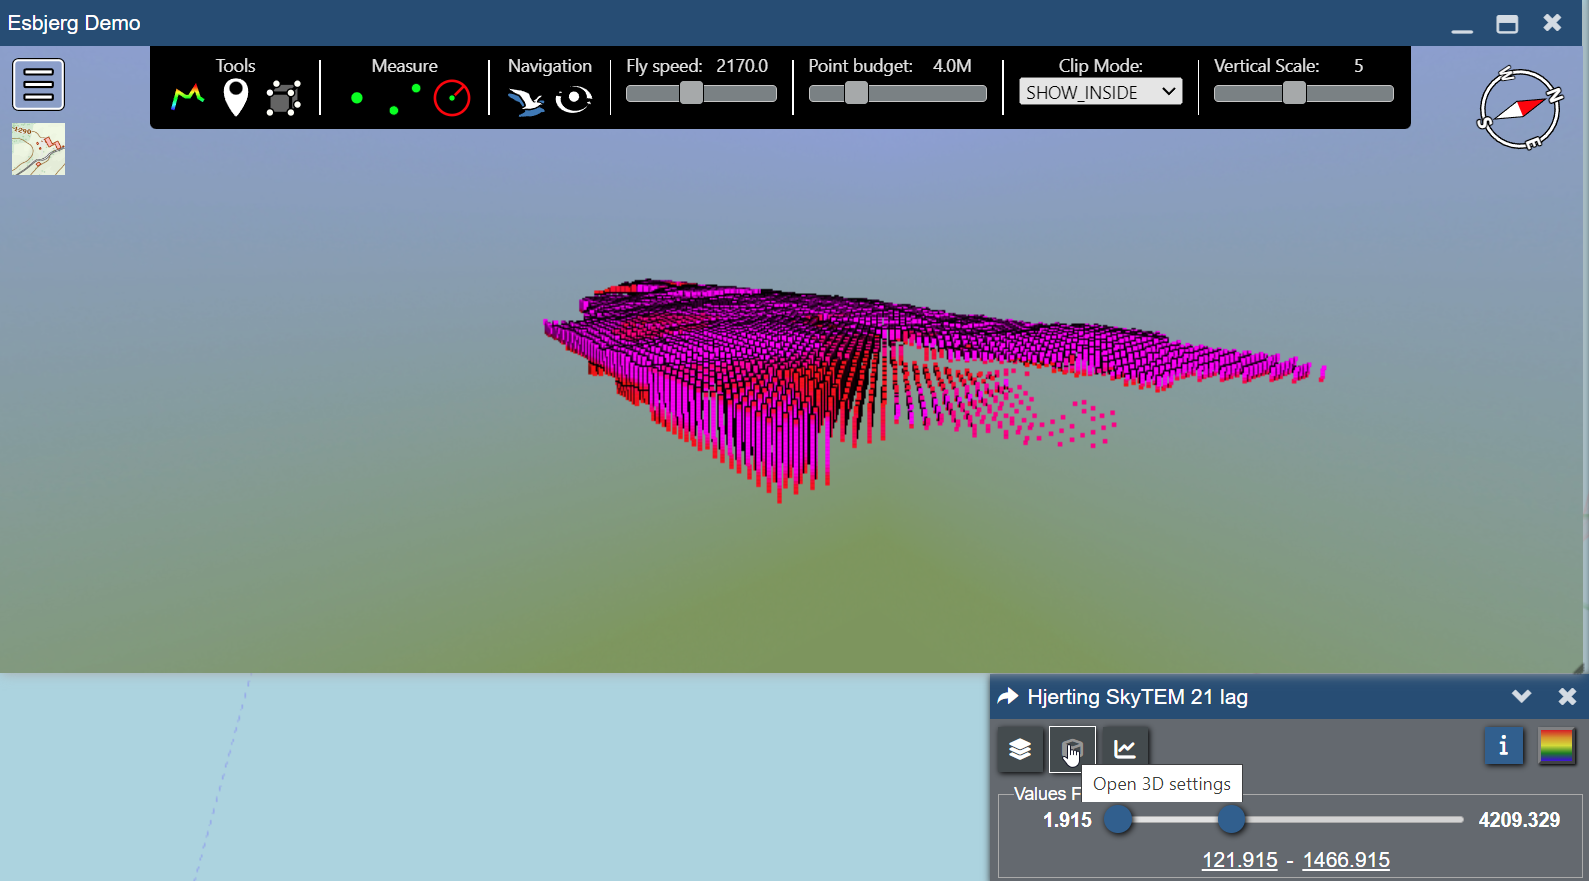Close the Hjerting SkyTEM 21 lag panel

(x=1567, y=696)
